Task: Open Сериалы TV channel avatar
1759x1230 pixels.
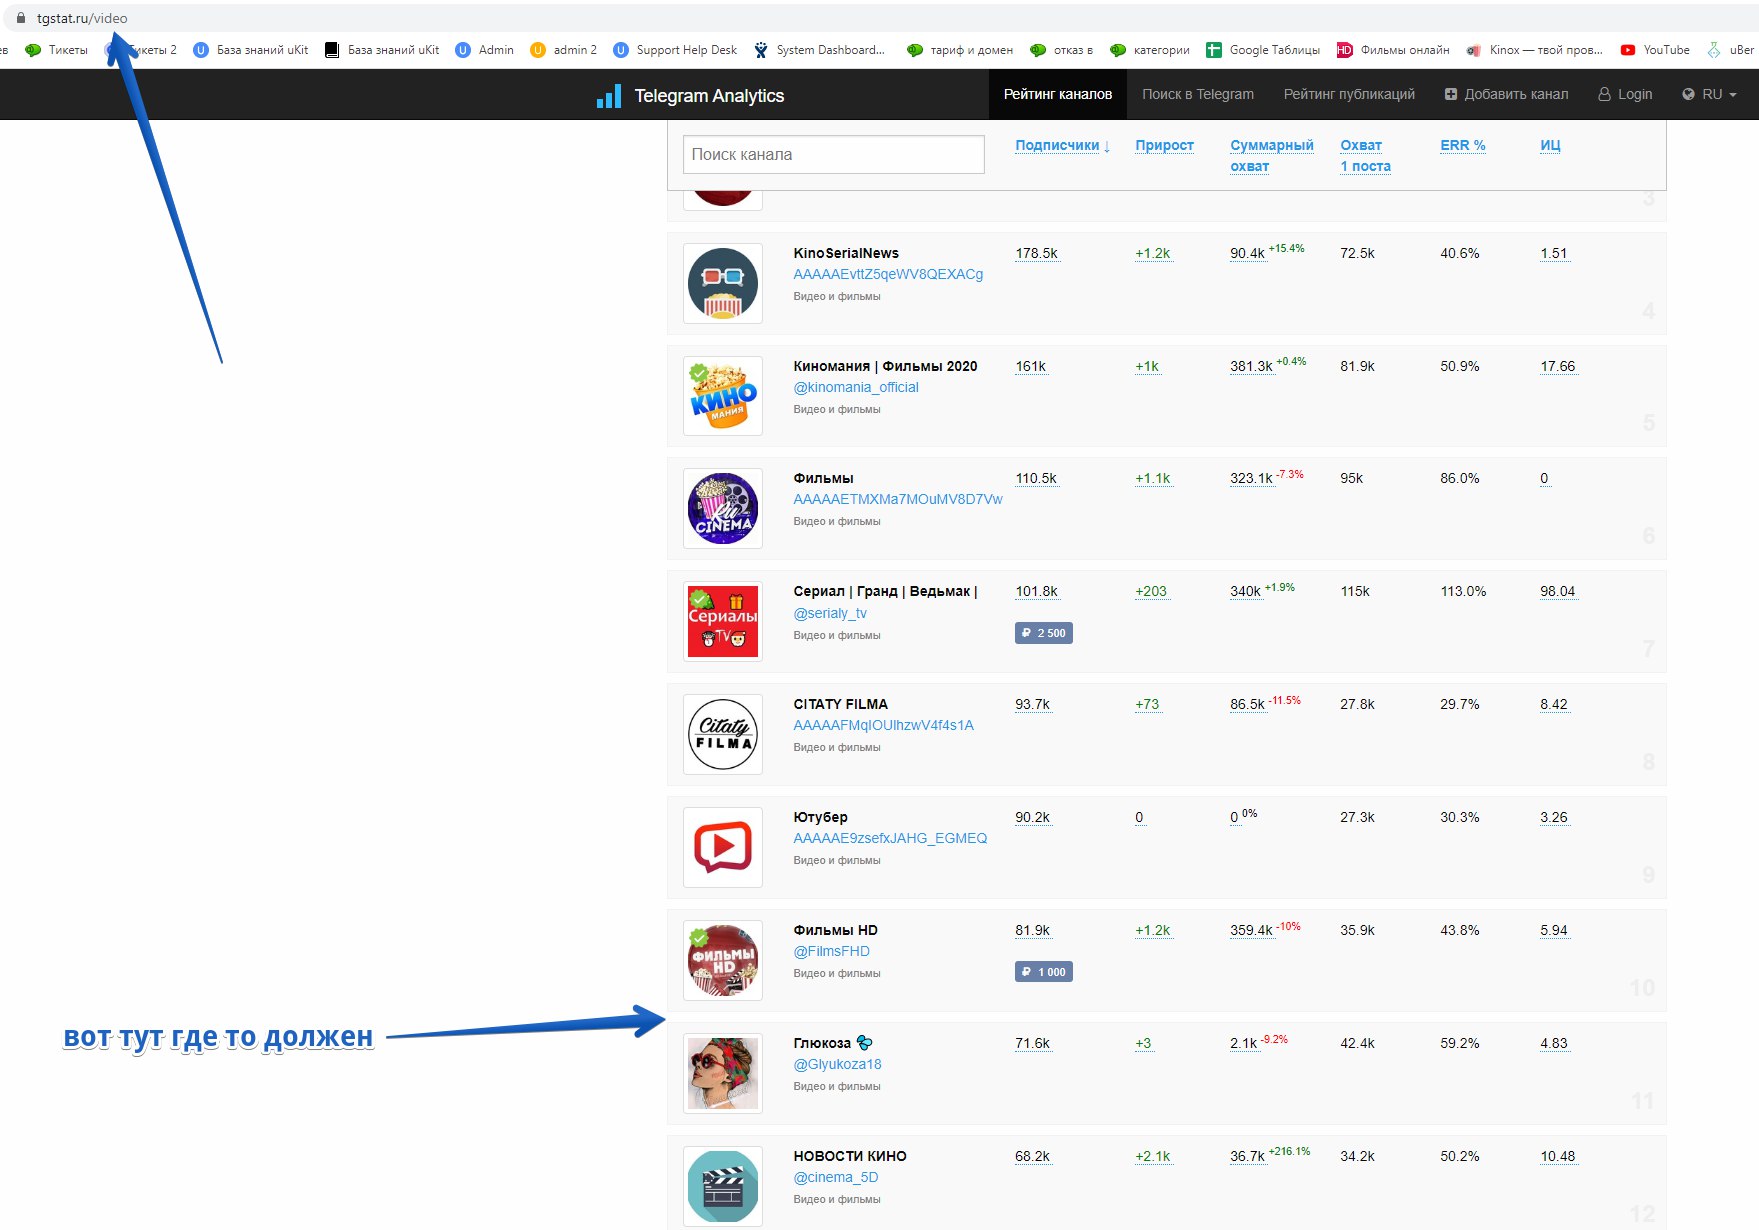Action: tap(723, 621)
